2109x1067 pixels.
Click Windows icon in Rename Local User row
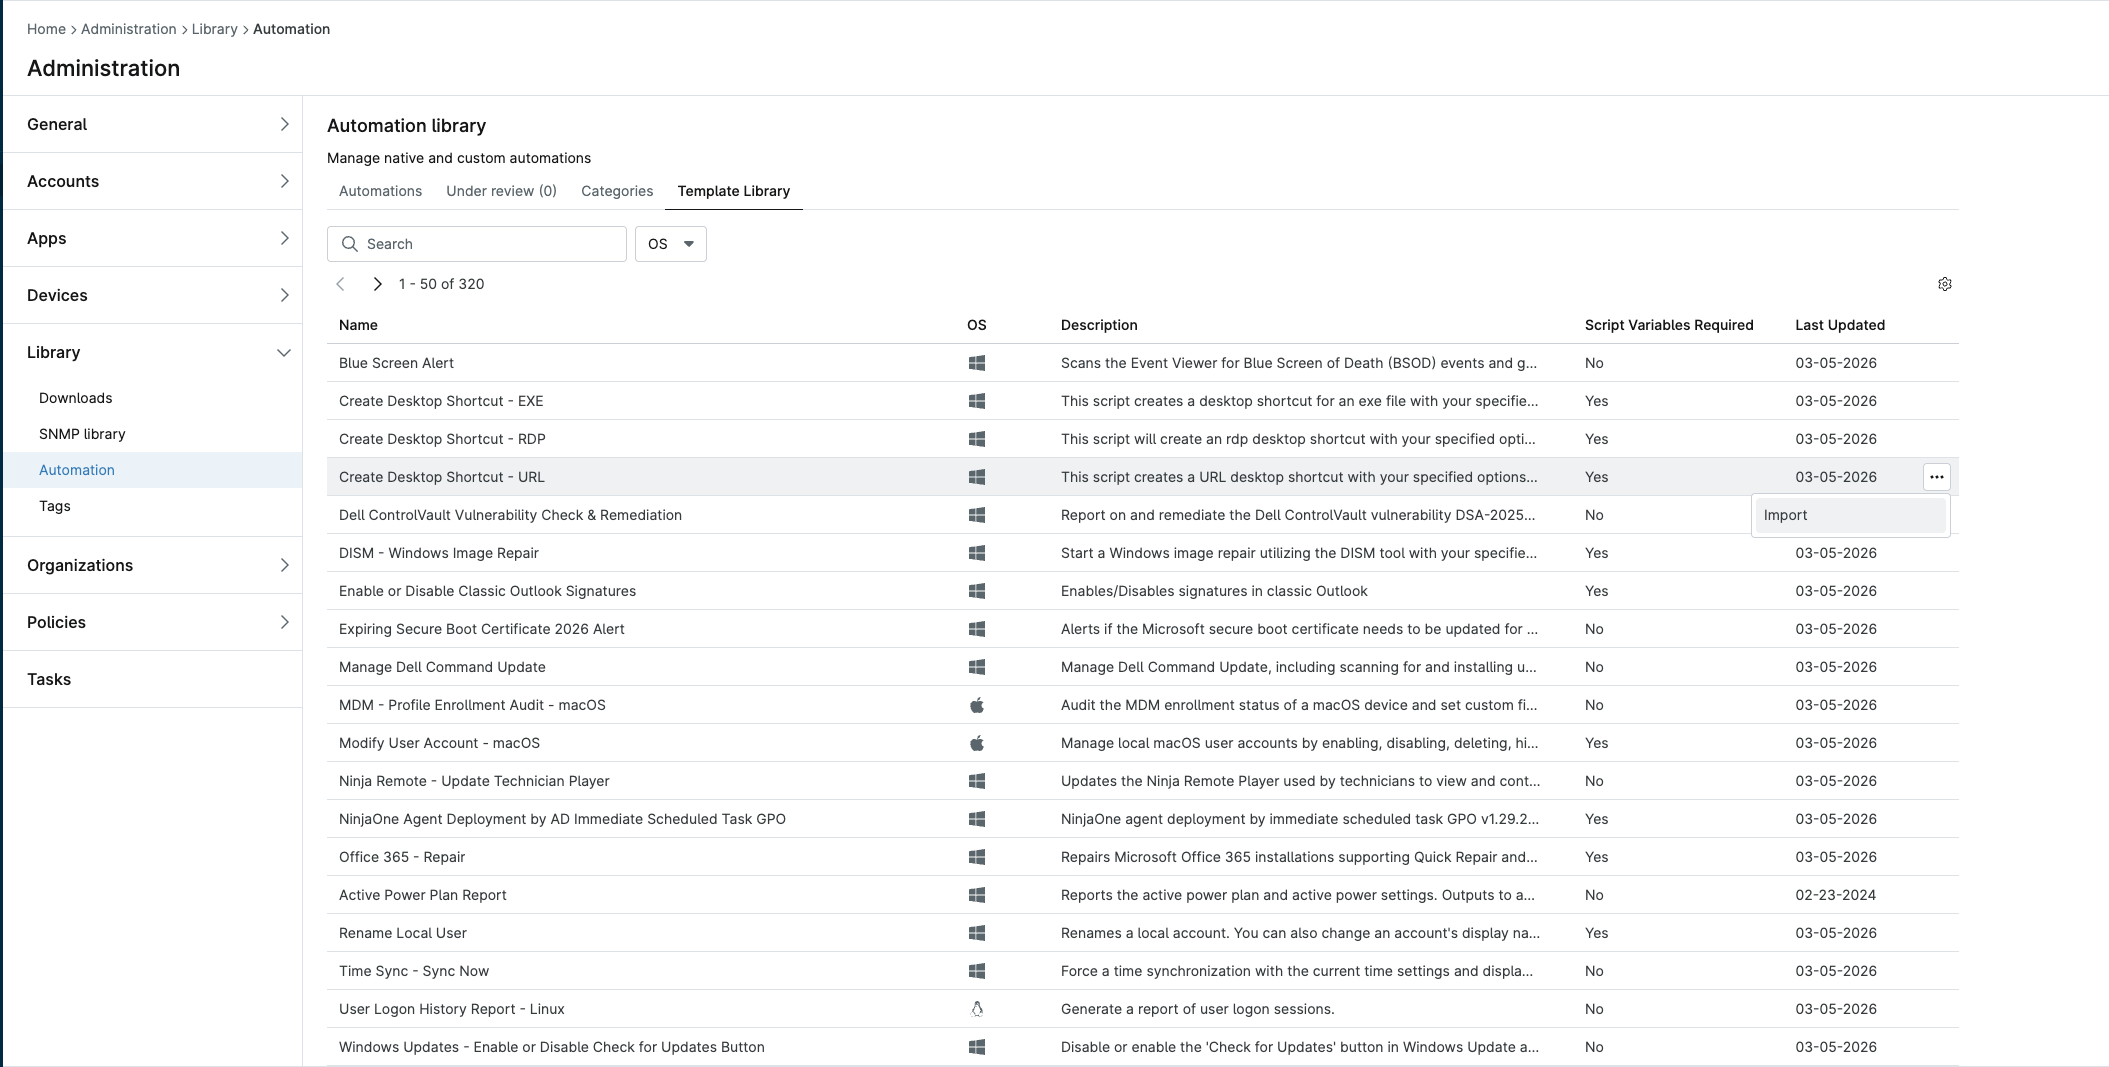point(977,933)
